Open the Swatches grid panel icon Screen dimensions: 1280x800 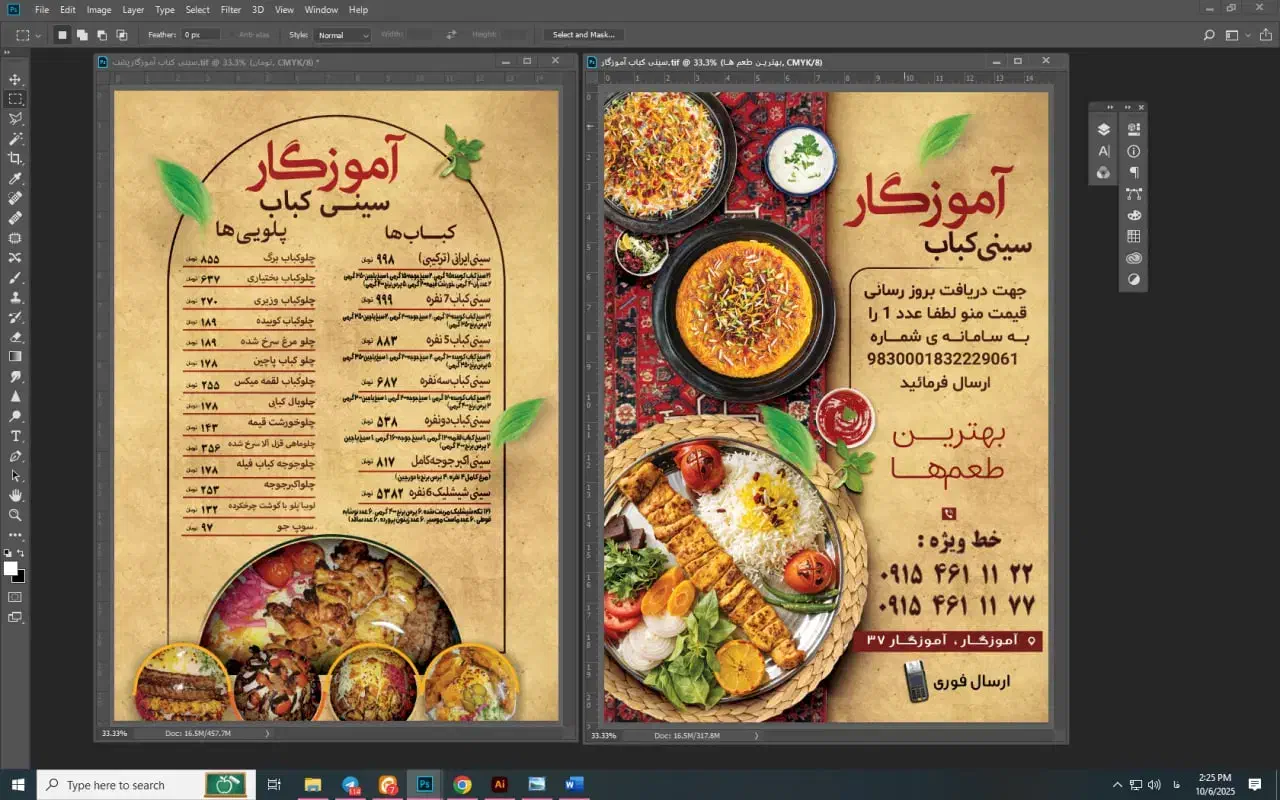coord(1134,237)
